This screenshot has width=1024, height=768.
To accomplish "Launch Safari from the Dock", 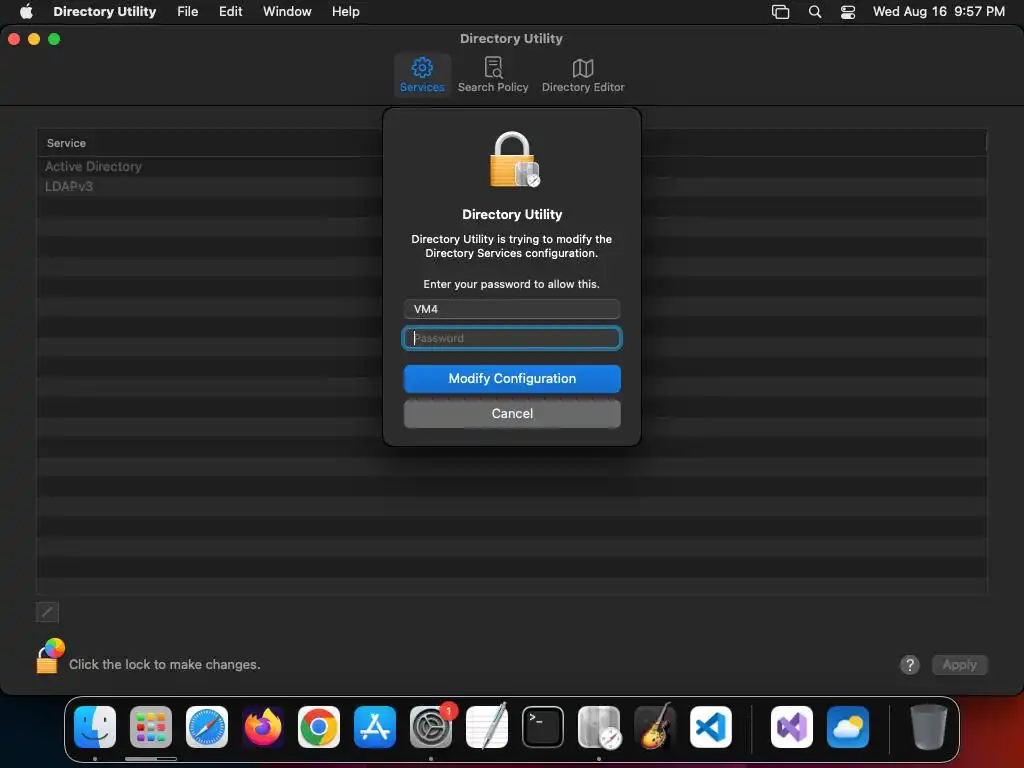I will pyautogui.click(x=207, y=727).
